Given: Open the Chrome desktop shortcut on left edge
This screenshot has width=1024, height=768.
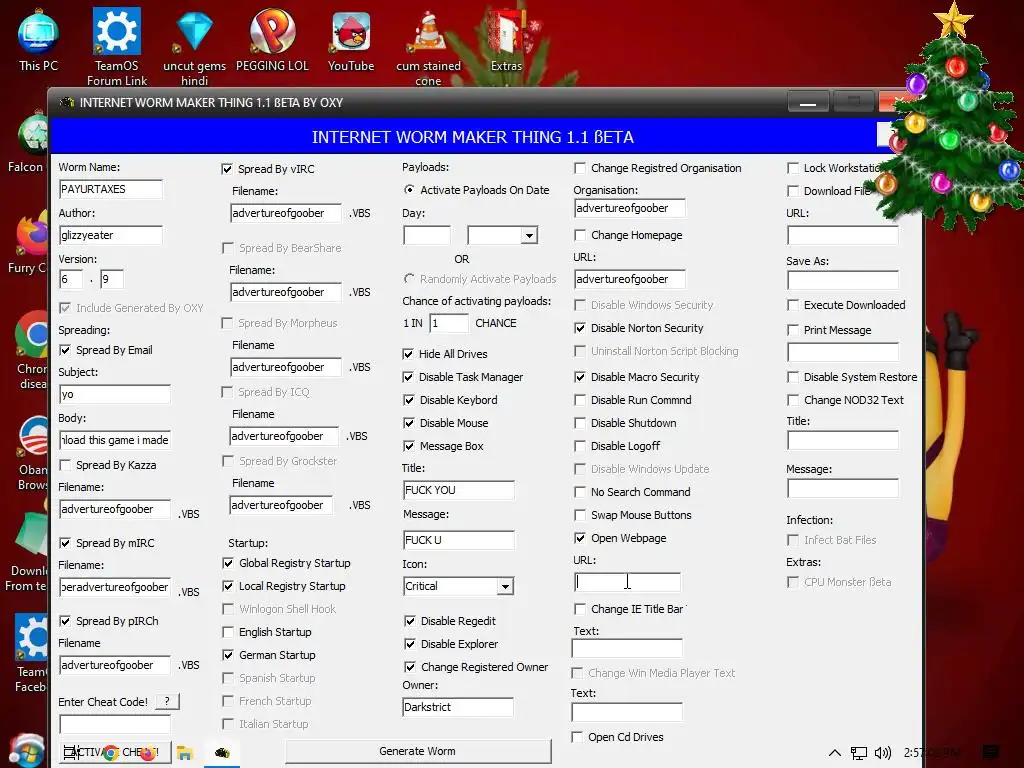Looking at the screenshot, I should pyautogui.click(x=31, y=349).
